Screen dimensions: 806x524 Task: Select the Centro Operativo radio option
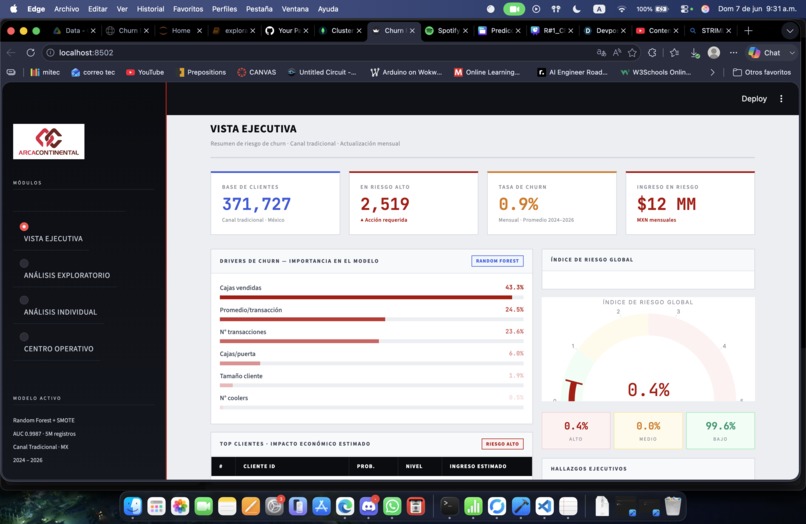pos(24,337)
